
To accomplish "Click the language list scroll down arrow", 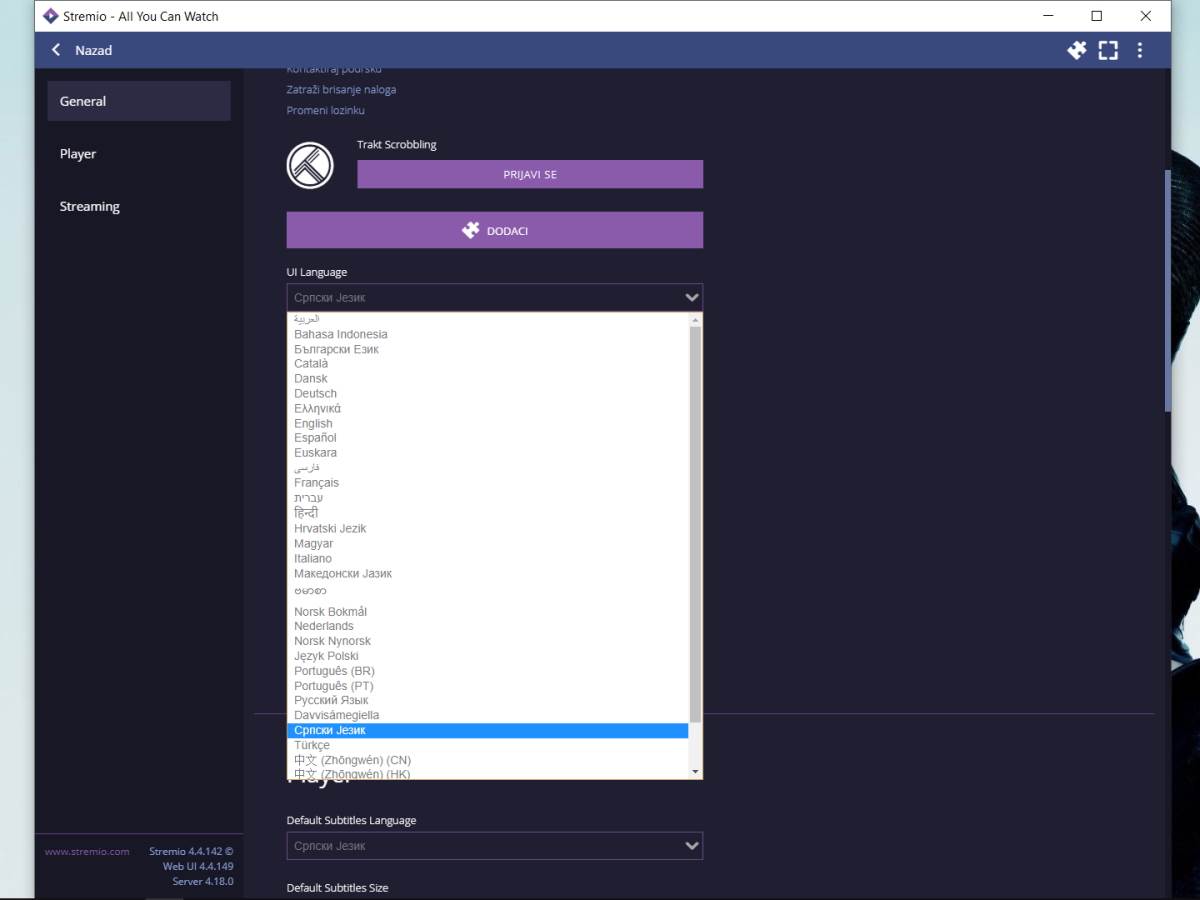I will click(696, 771).
